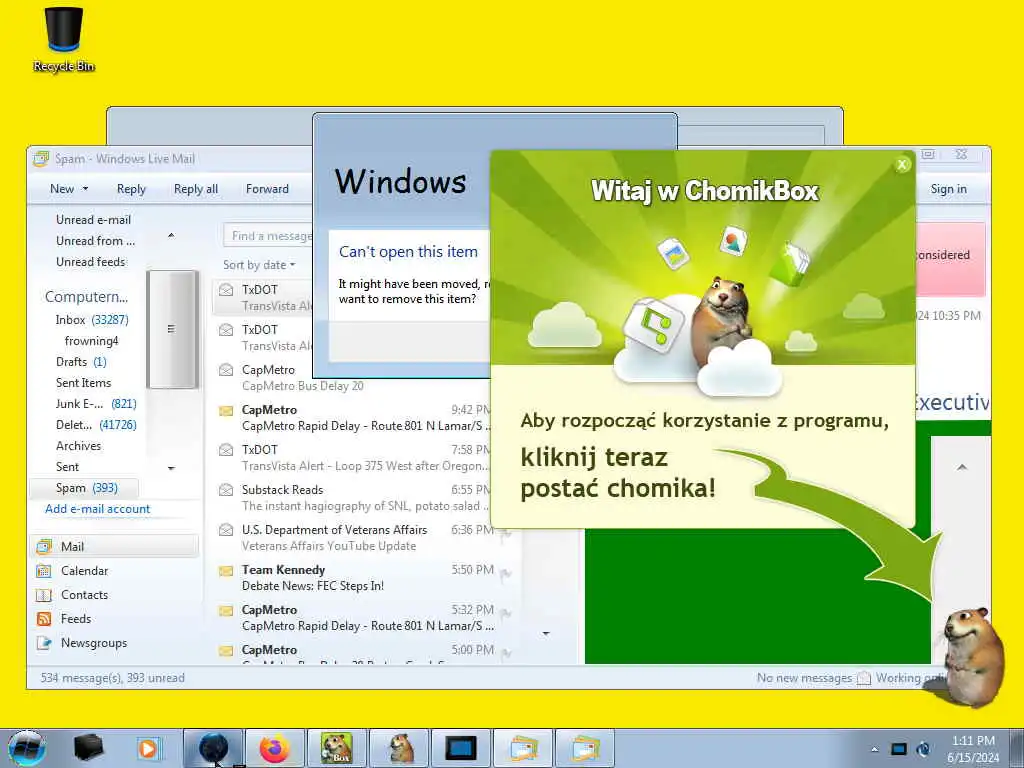Click the Working online status bar icon
Screen dimensions: 1024x768
pyautogui.click(x=864, y=678)
